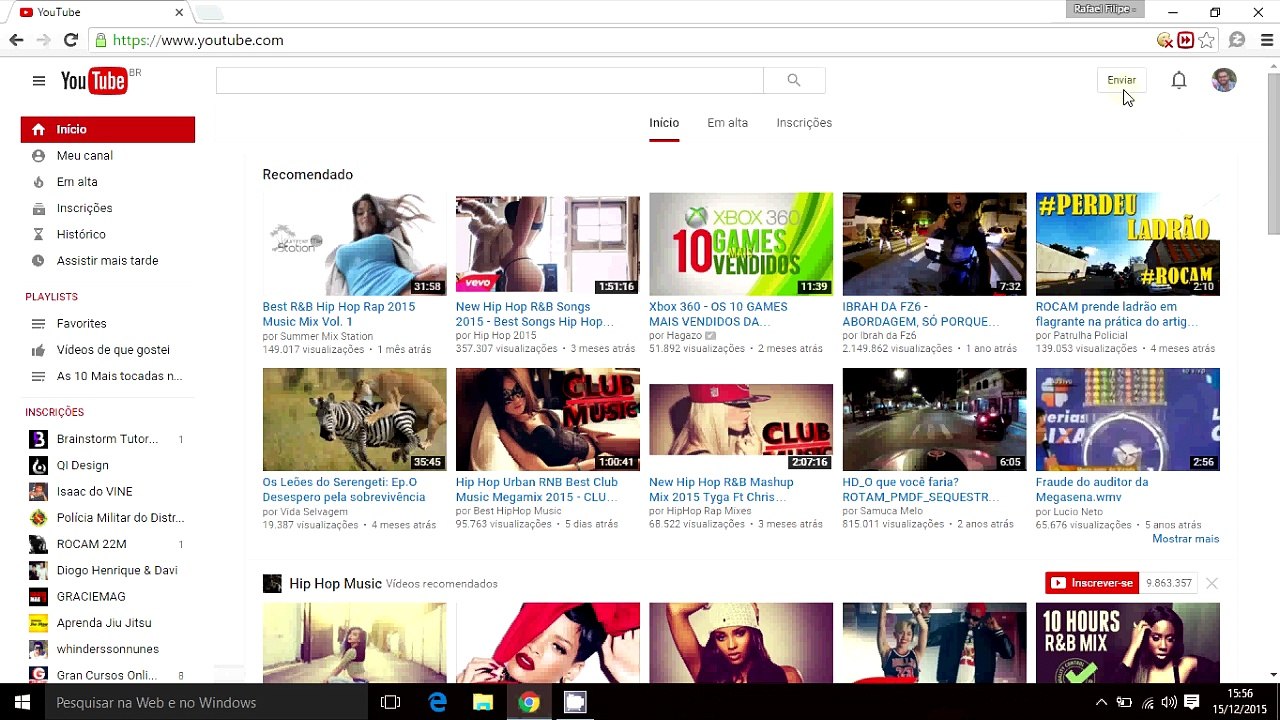Click the QI Design channel avatar

[x=38, y=465]
